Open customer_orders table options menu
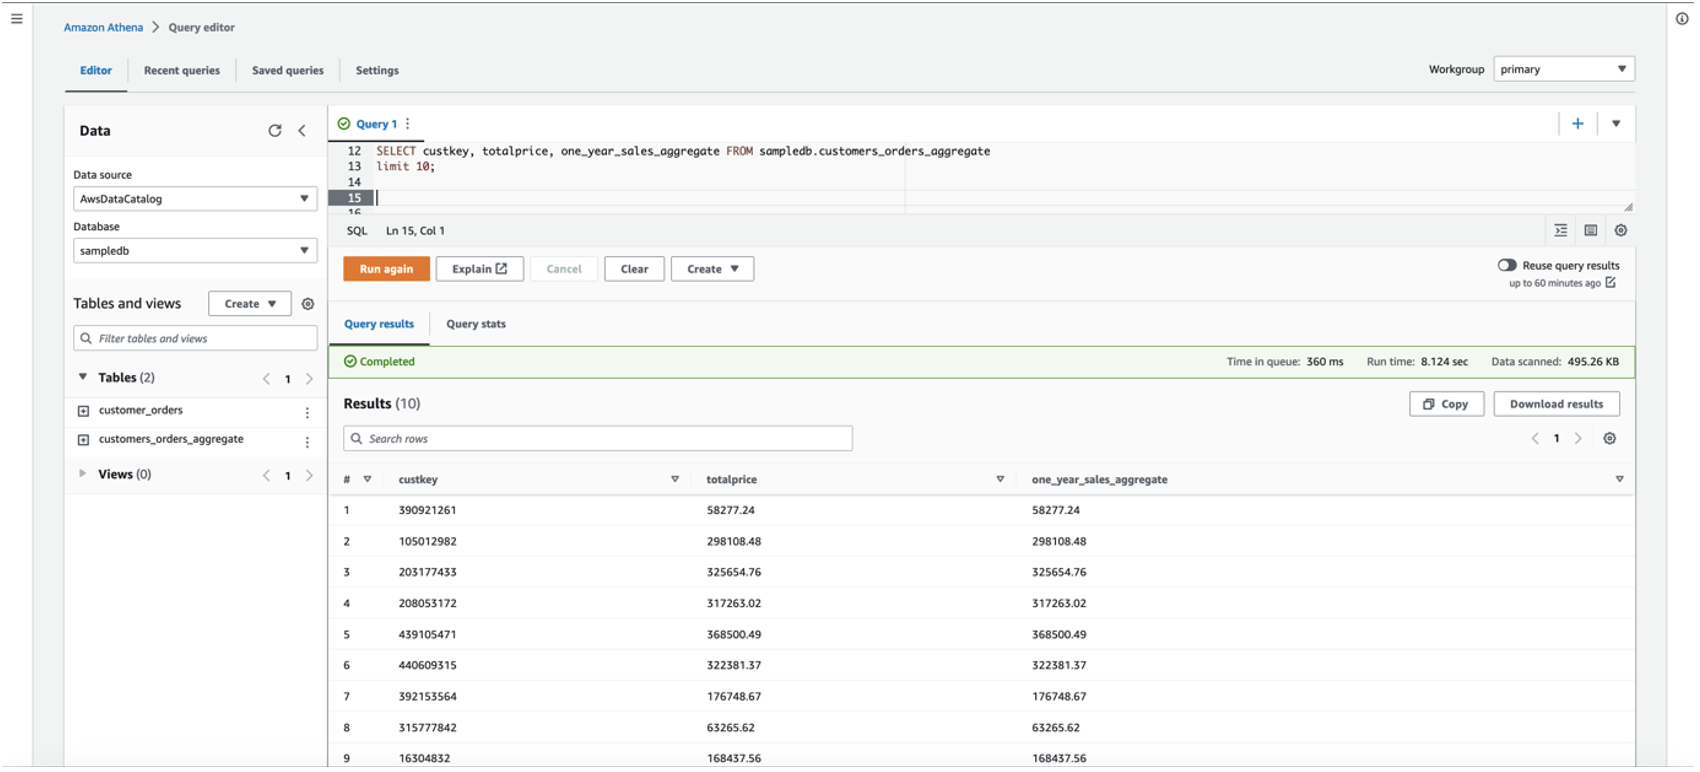This screenshot has height=772, width=1700. (x=307, y=412)
